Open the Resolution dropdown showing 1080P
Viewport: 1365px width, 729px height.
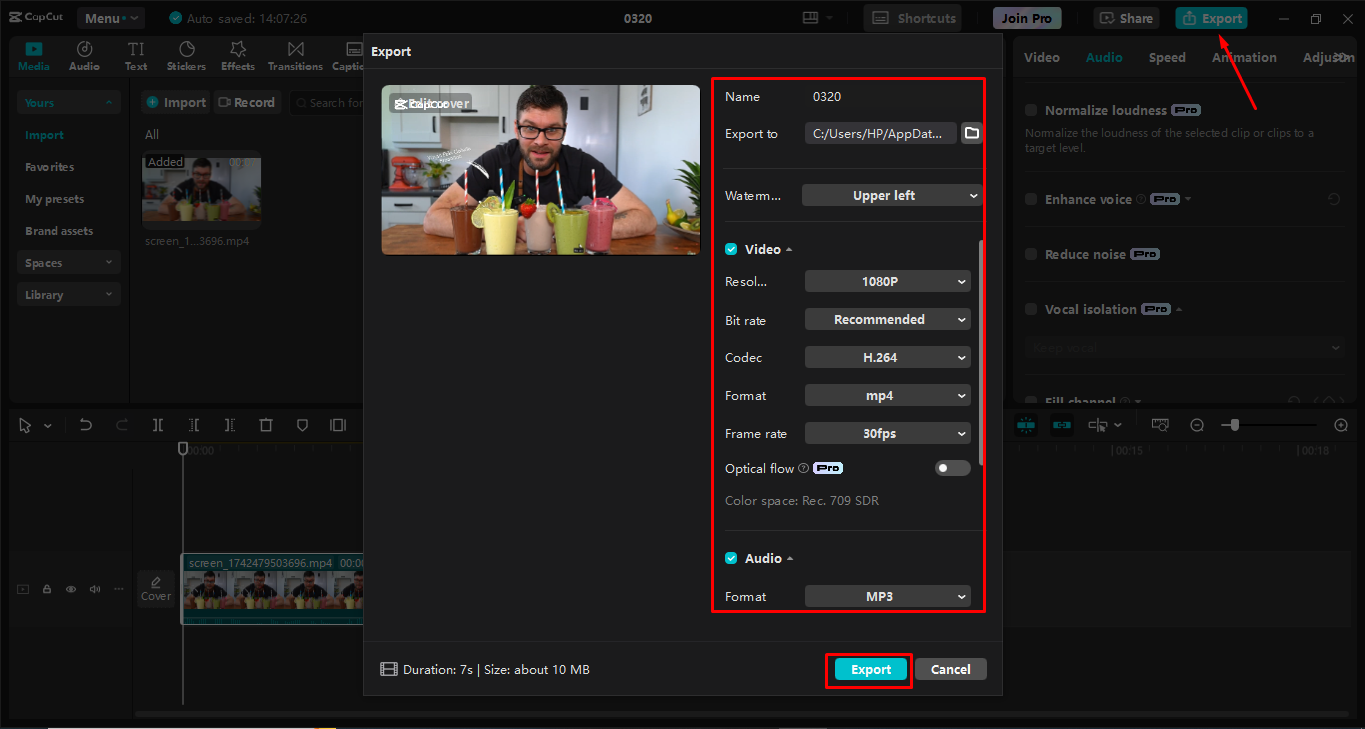point(887,281)
